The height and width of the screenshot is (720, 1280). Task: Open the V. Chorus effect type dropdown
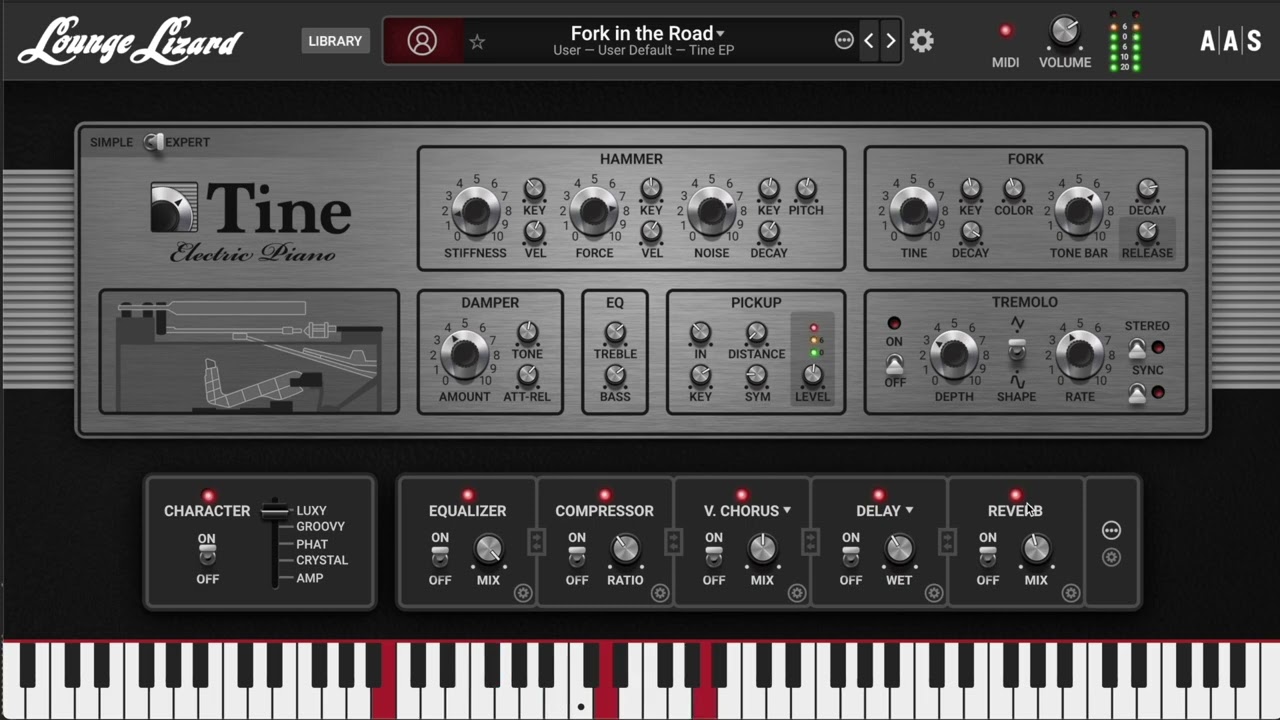pyautogui.click(x=747, y=510)
